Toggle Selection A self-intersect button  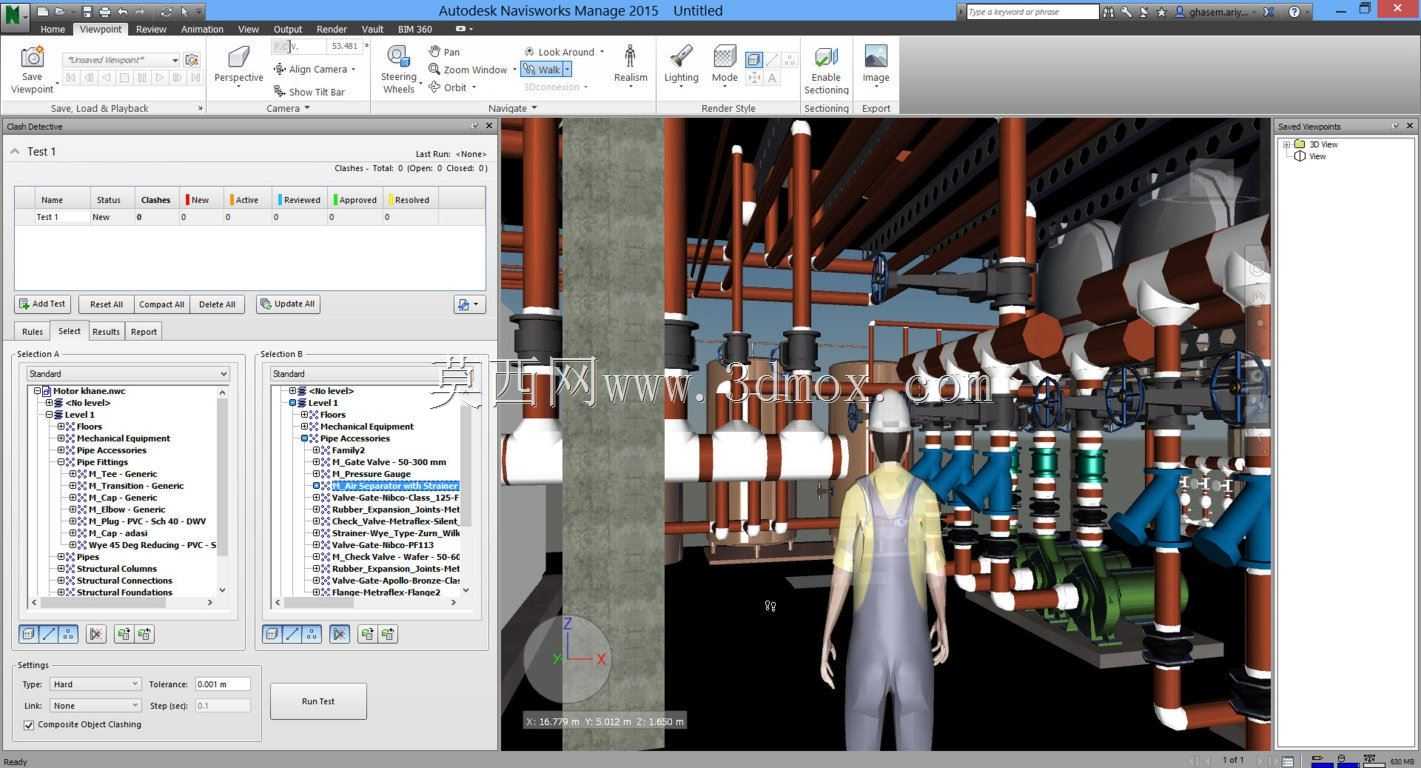pyautogui.click(x=96, y=634)
